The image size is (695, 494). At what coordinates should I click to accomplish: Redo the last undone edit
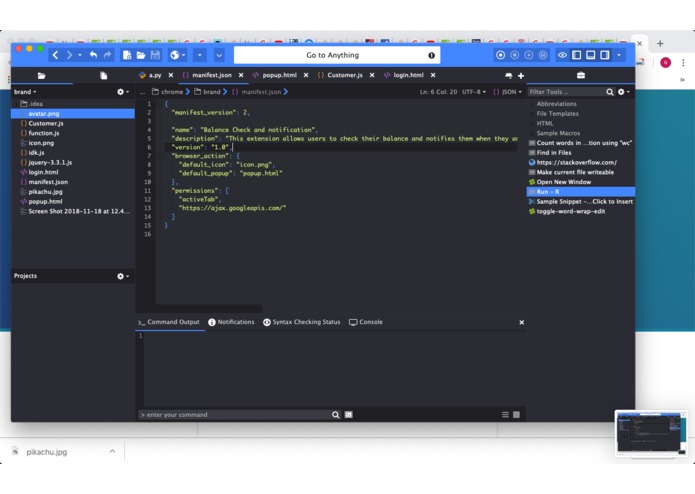[107, 55]
